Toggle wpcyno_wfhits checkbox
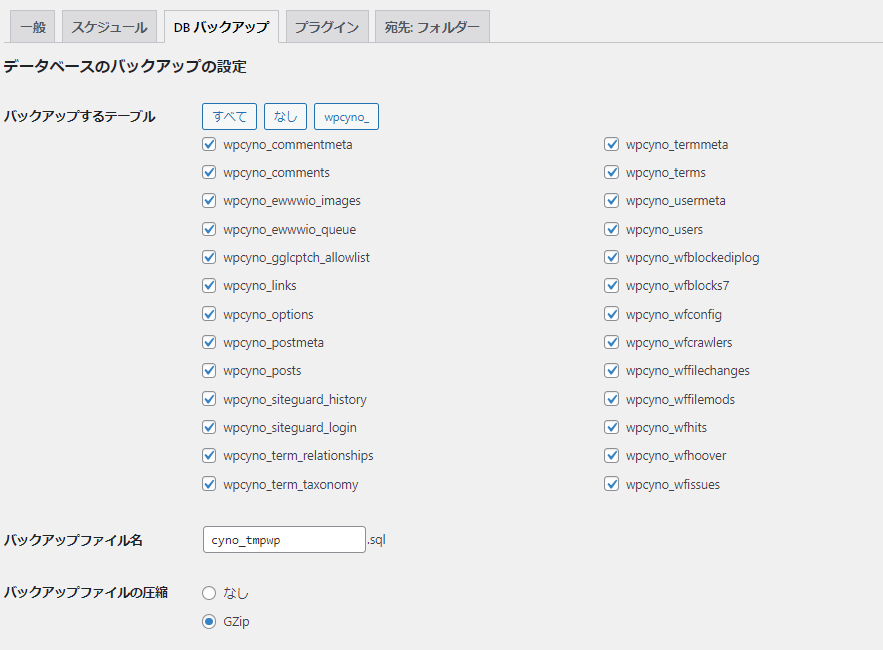883x650 pixels. coord(612,427)
